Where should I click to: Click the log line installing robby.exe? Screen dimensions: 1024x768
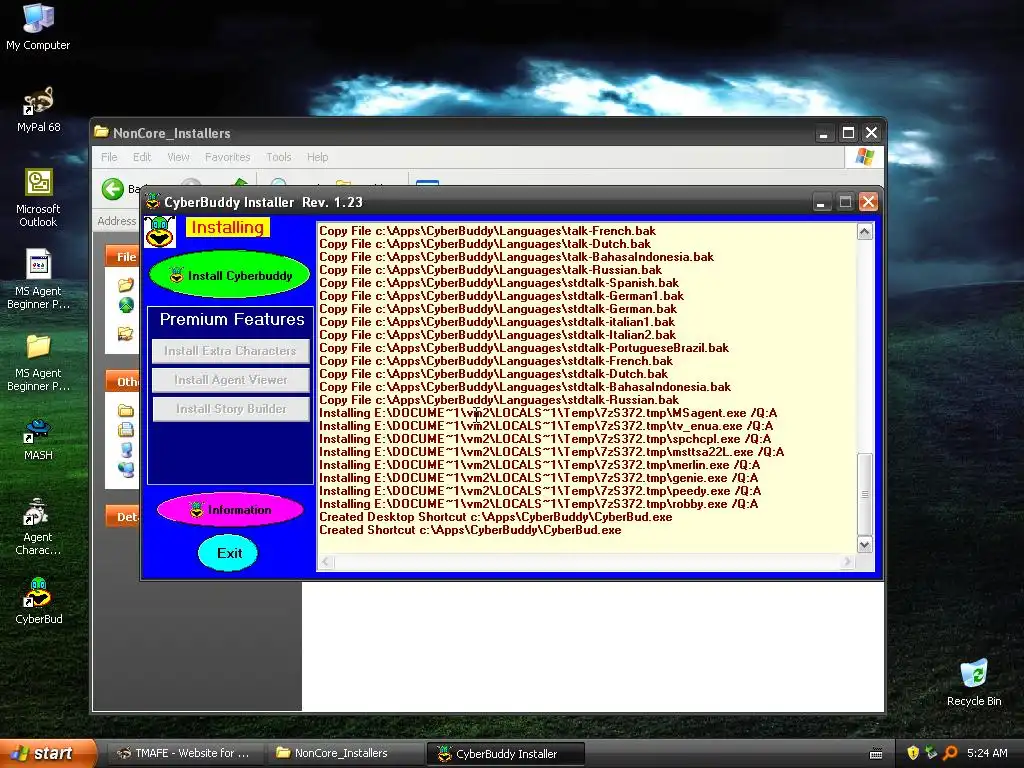pos(539,504)
